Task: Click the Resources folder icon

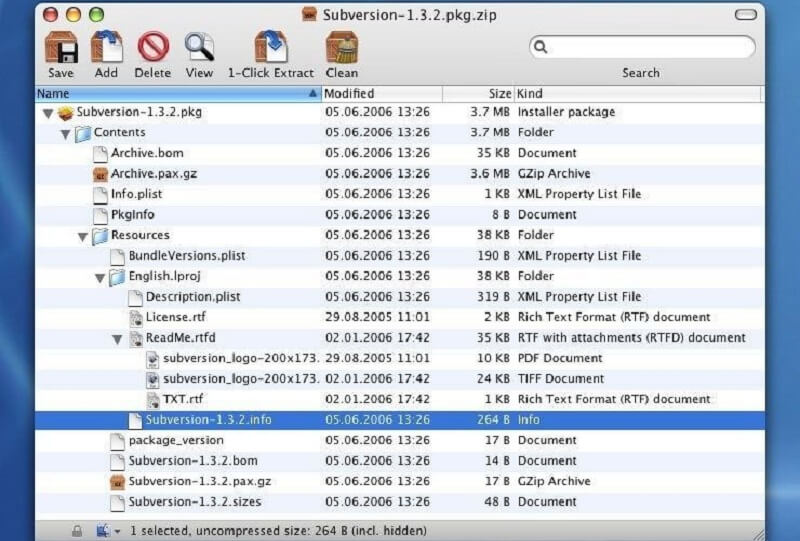Action: pyautogui.click(x=100, y=236)
